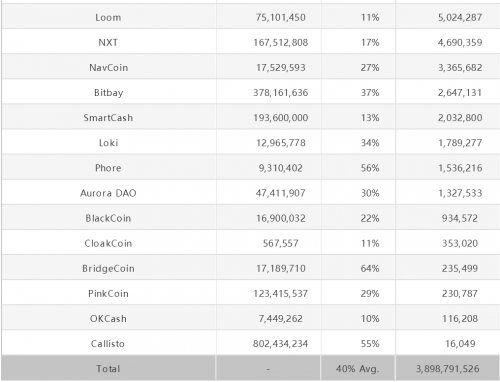
Task: Click the Aurora DAO name cell
Action: [x=108, y=193]
